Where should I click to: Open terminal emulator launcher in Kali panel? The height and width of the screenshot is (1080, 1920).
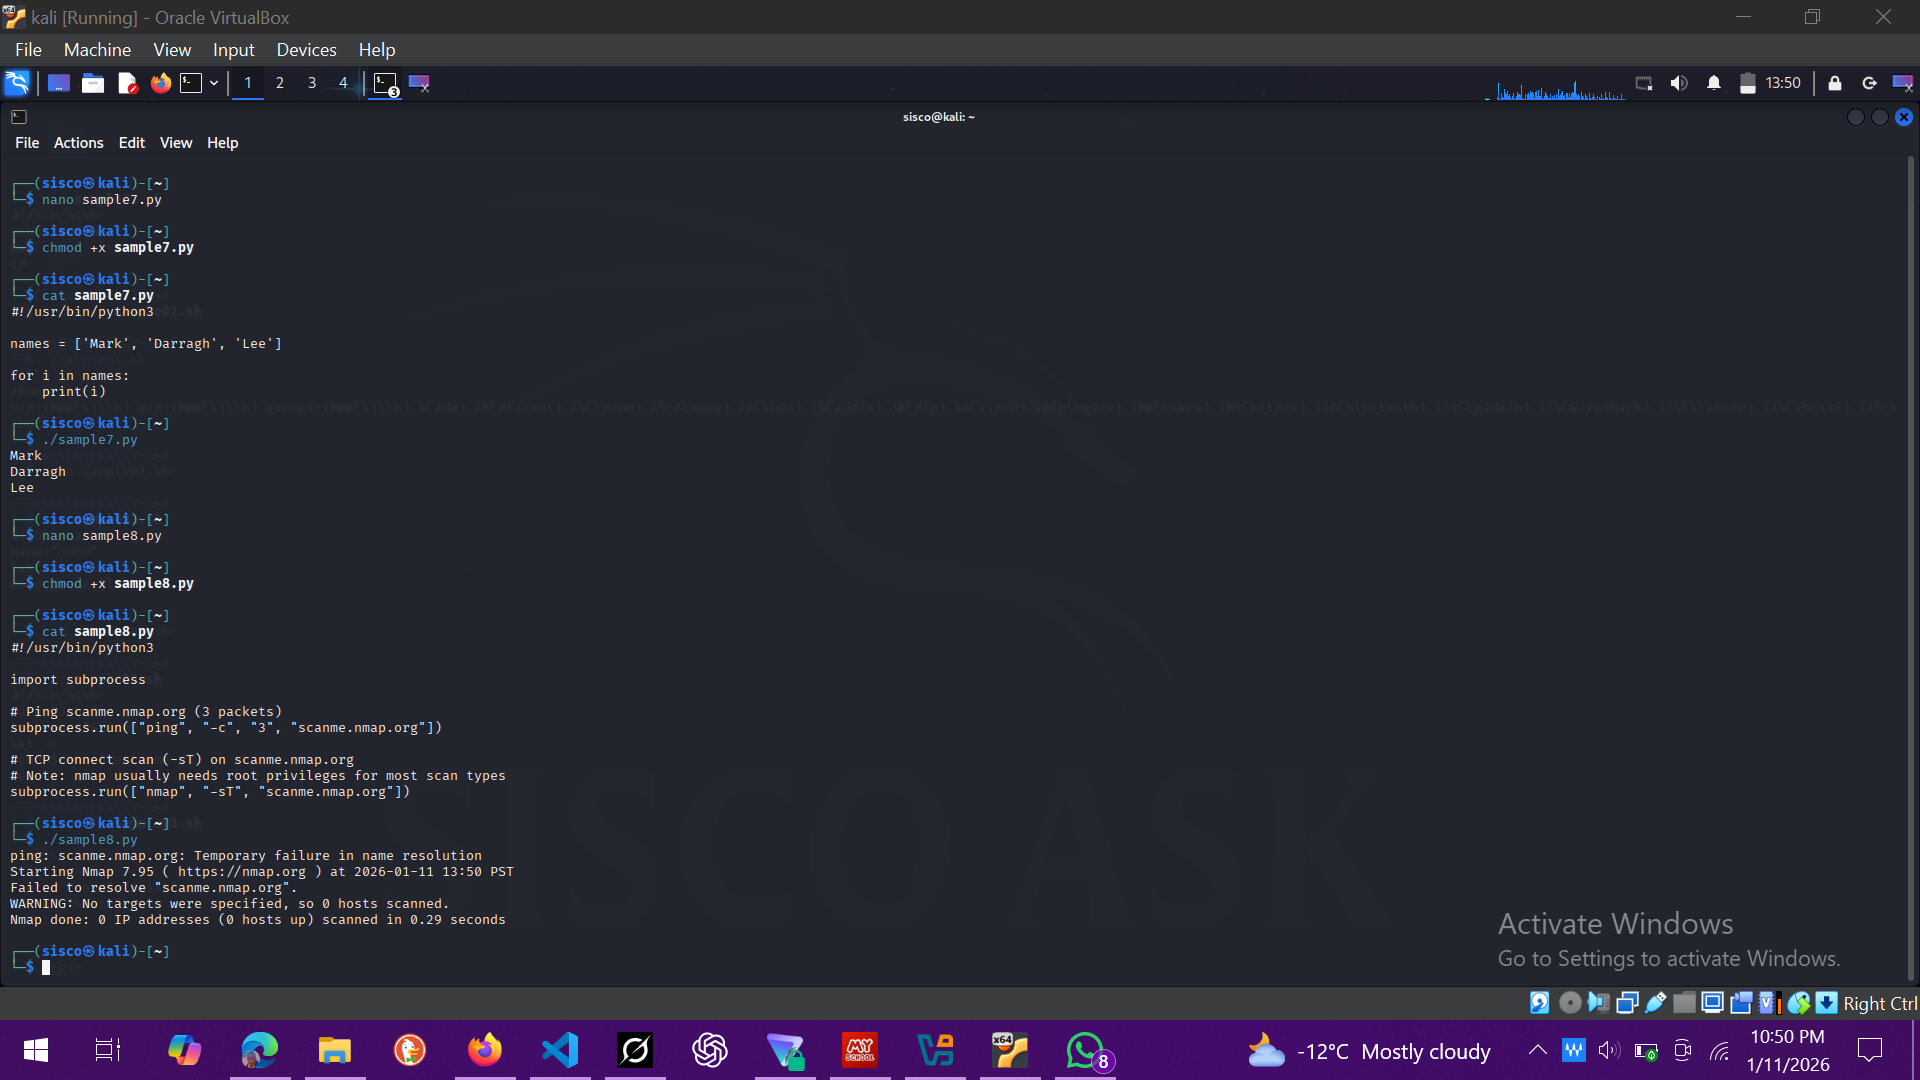click(191, 83)
